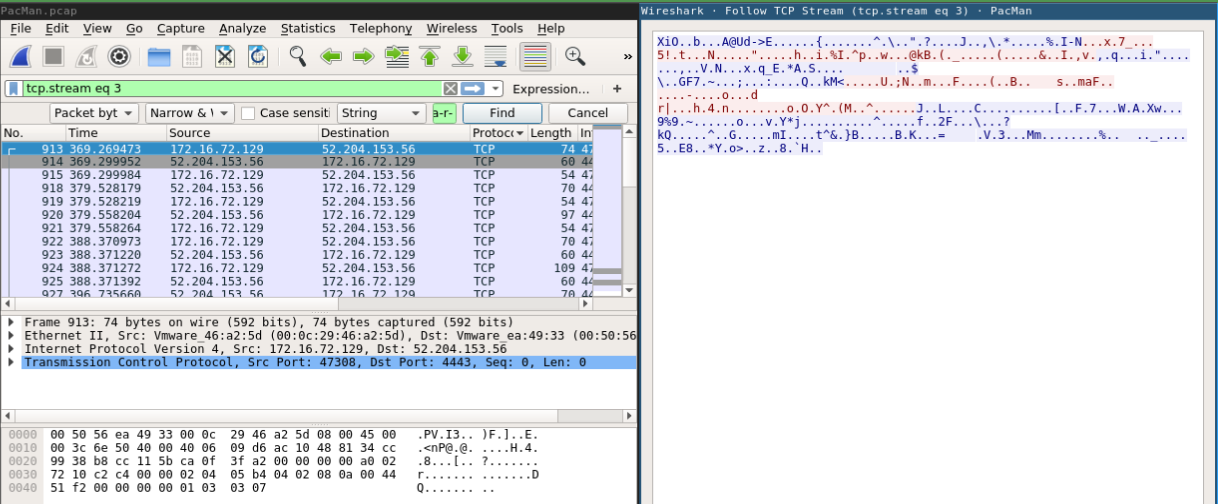Select packet 913 row
This screenshot has width=1218, height=504.
297,148
